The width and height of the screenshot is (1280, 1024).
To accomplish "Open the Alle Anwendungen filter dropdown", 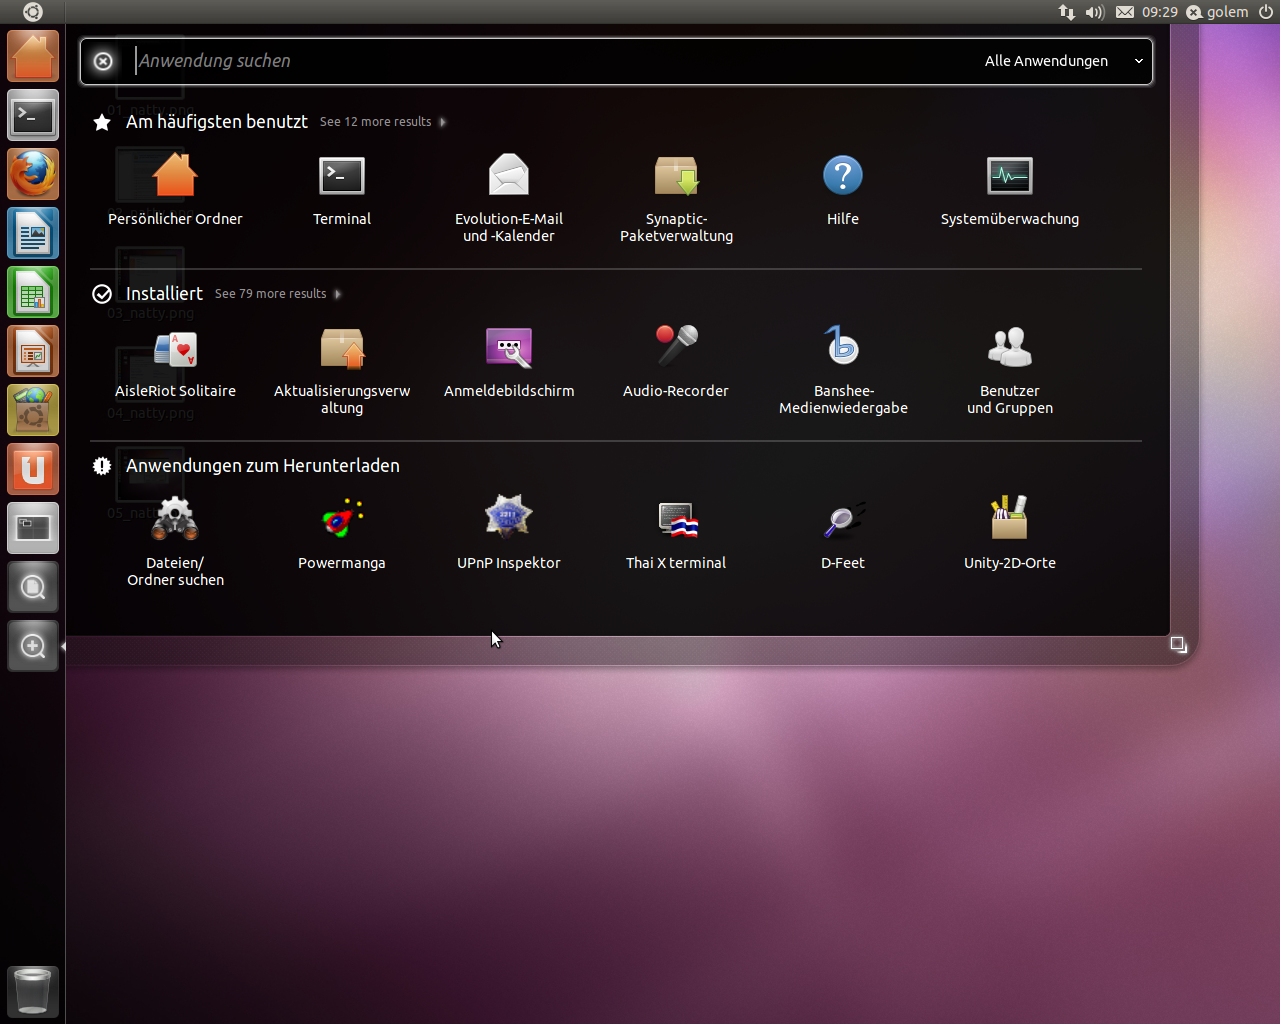I will click(x=1062, y=60).
